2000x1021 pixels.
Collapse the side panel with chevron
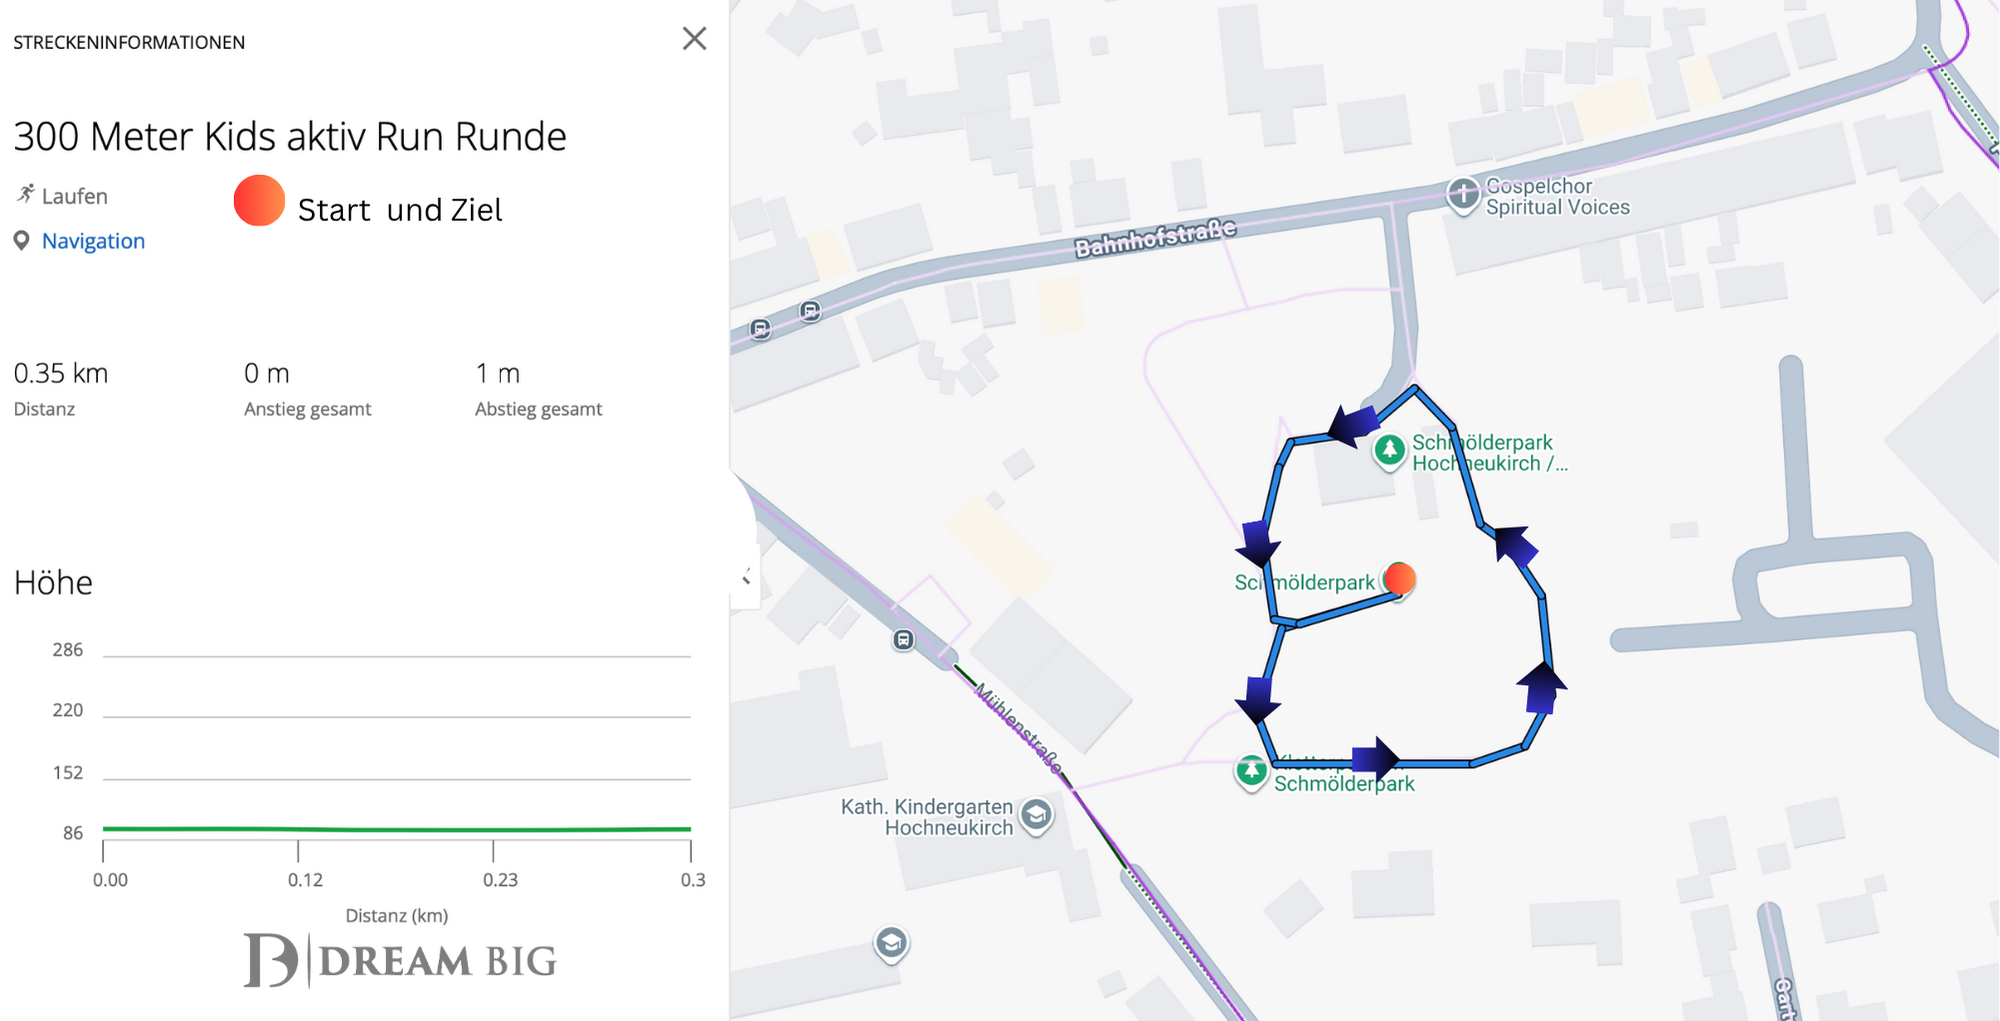(x=746, y=577)
